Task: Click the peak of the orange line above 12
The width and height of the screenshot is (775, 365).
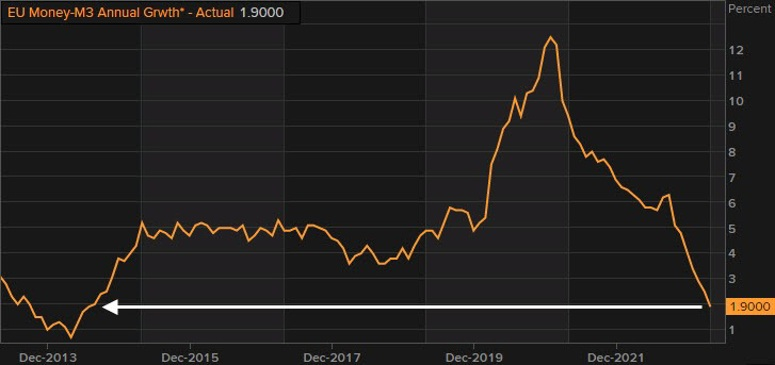Action: (x=551, y=37)
